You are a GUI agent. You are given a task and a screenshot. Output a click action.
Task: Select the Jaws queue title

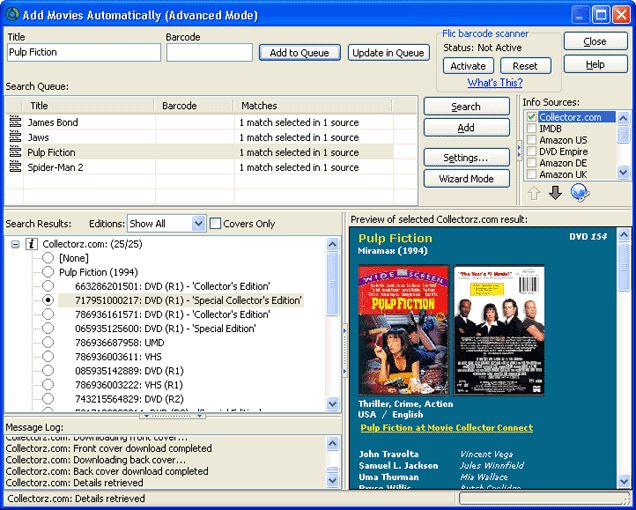click(x=38, y=138)
